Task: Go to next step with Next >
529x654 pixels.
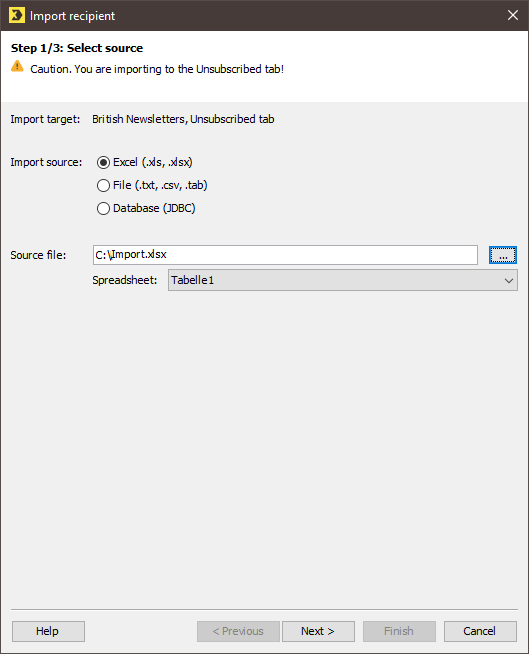Action: click(x=318, y=631)
